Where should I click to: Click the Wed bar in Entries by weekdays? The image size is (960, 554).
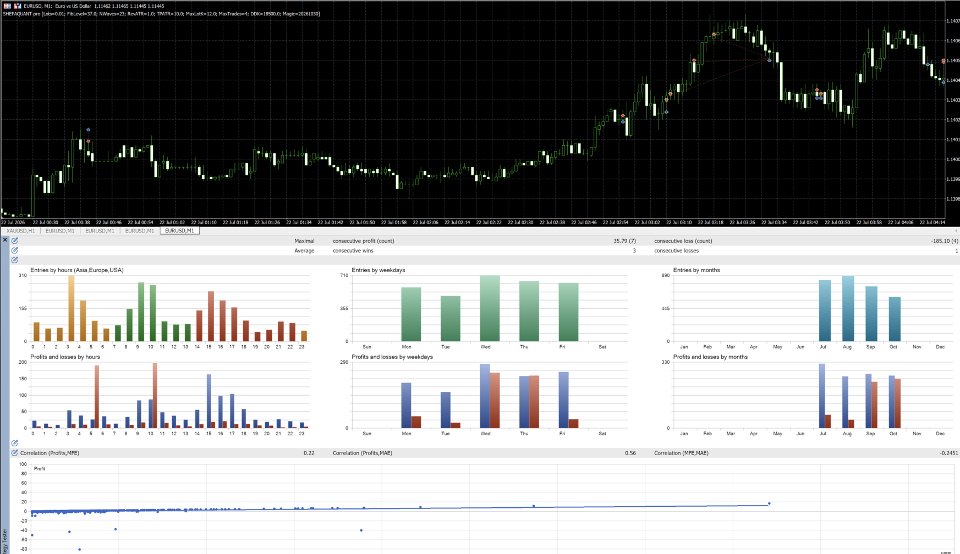(490, 308)
